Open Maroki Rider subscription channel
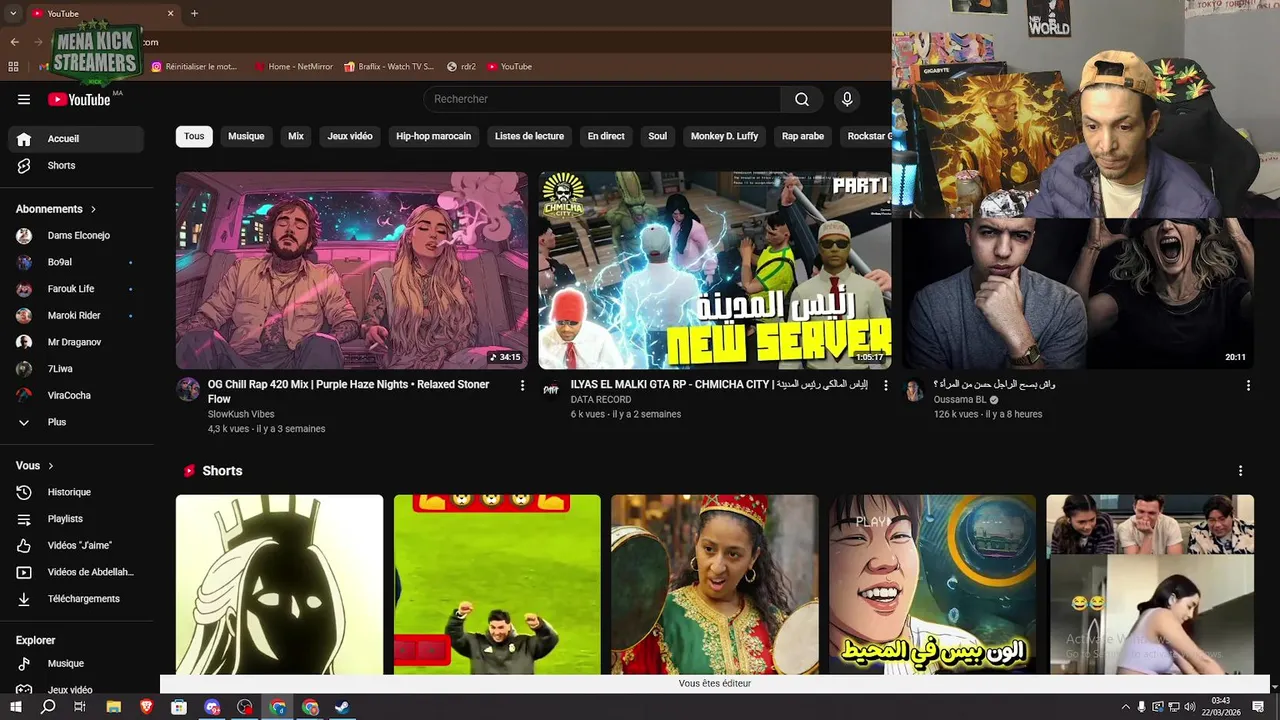This screenshot has height=720, width=1280. click(76, 316)
